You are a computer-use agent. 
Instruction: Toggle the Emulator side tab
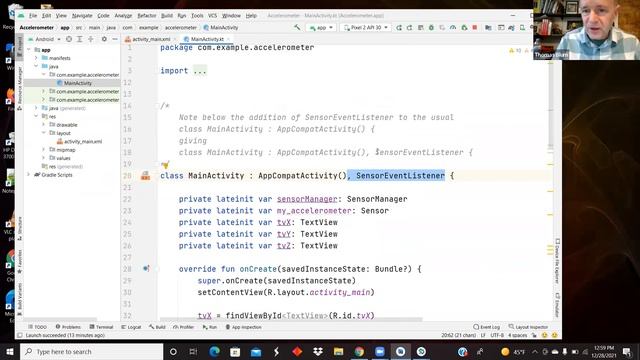557,305
